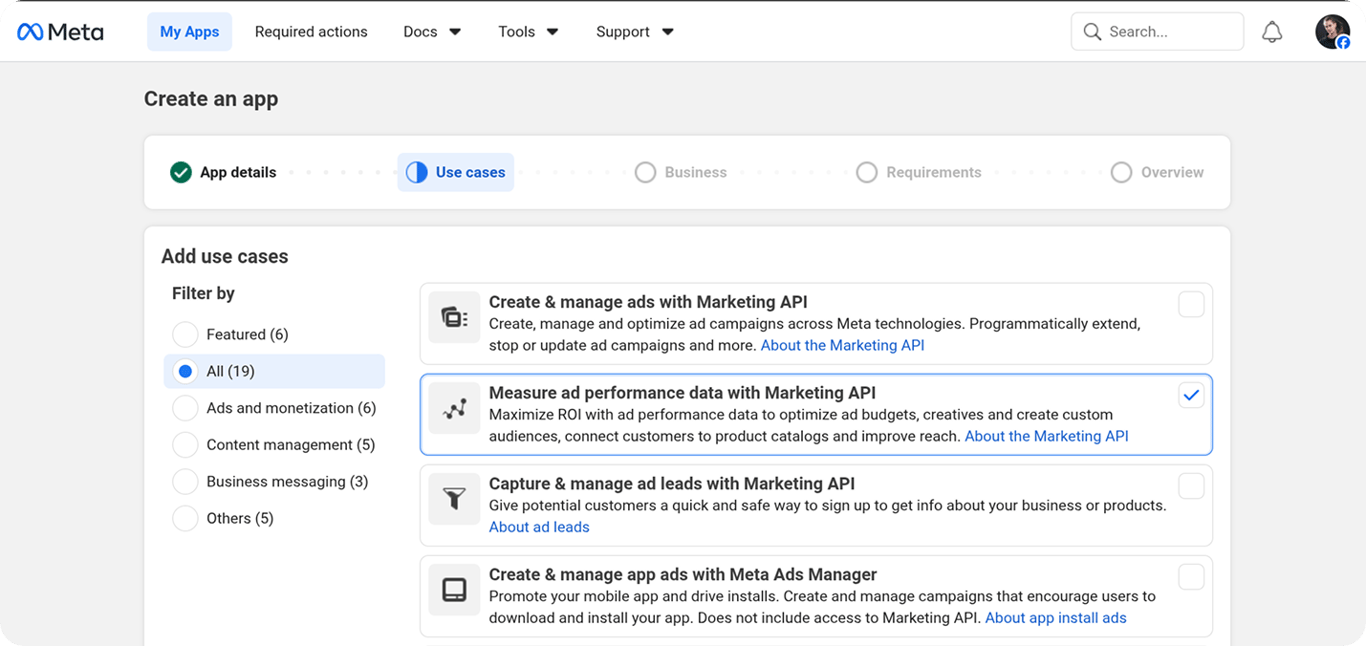Open About the Marketing API link under Create ads
1366x646 pixels.
(842, 345)
